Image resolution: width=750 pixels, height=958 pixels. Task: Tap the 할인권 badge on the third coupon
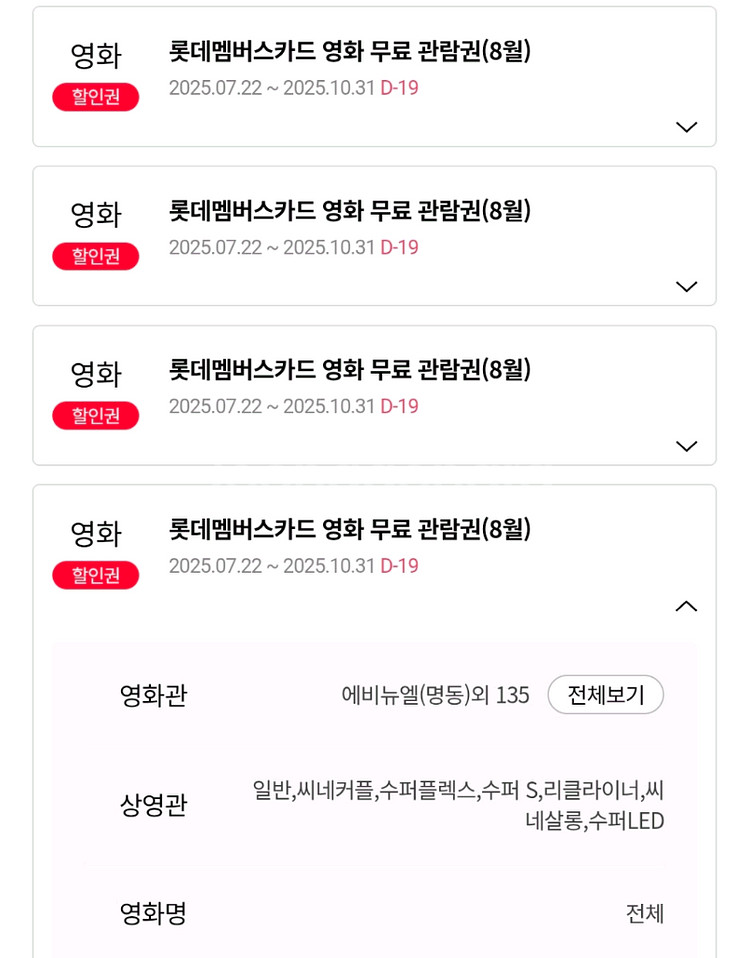point(96,415)
